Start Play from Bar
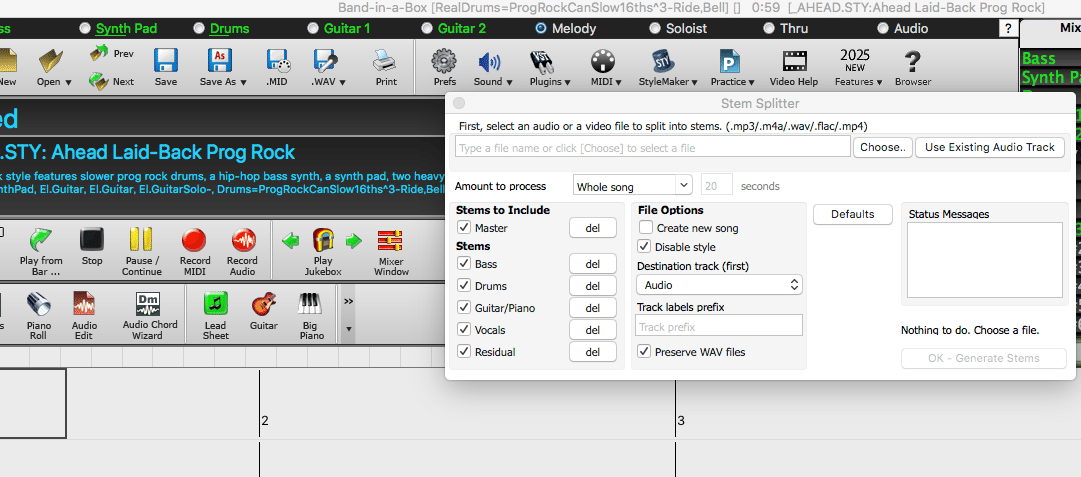 click(41, 252)
